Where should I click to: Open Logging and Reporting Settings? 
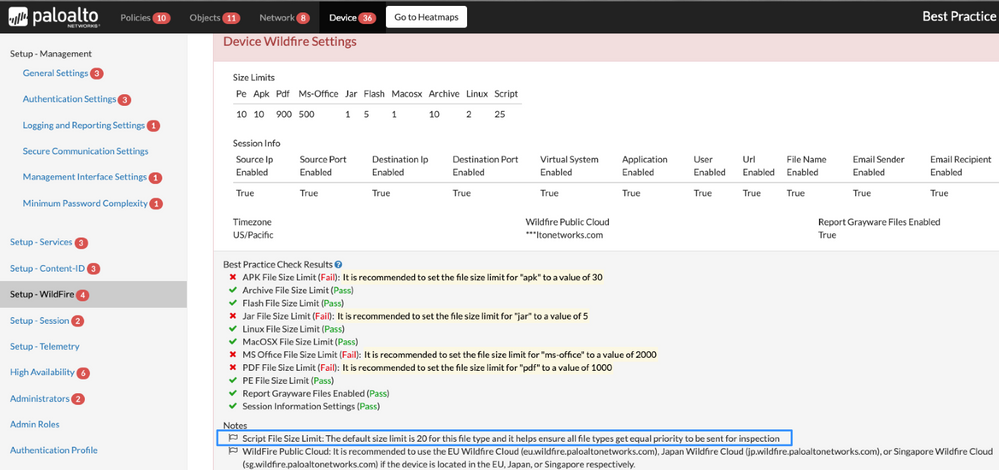pyautogui.click(x=84, y=125)
